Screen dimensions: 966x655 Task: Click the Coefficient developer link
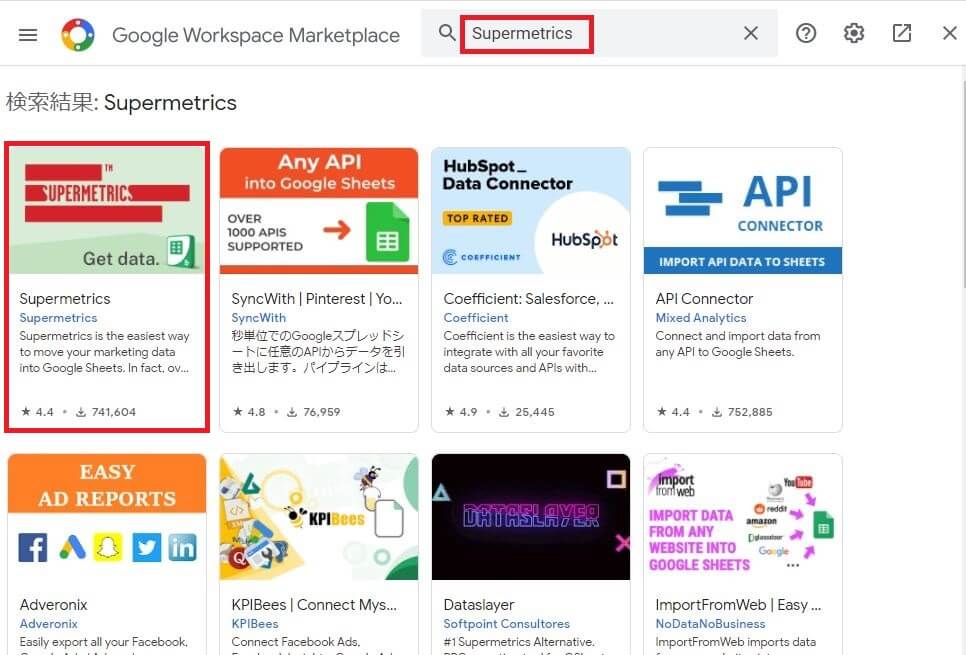pos(476,318)
